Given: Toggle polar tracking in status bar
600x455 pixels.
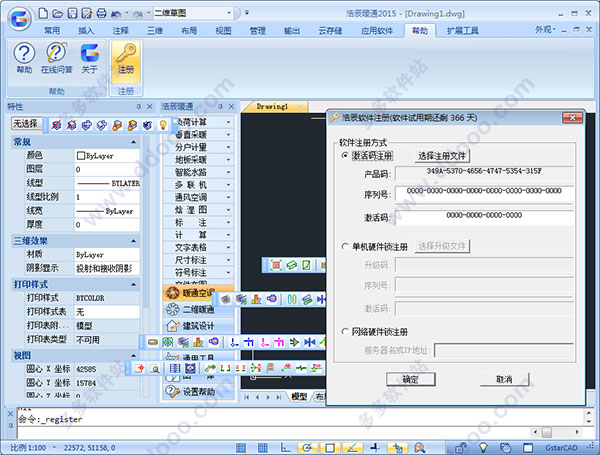Looking at the screenshot, I should click(308, 447).
